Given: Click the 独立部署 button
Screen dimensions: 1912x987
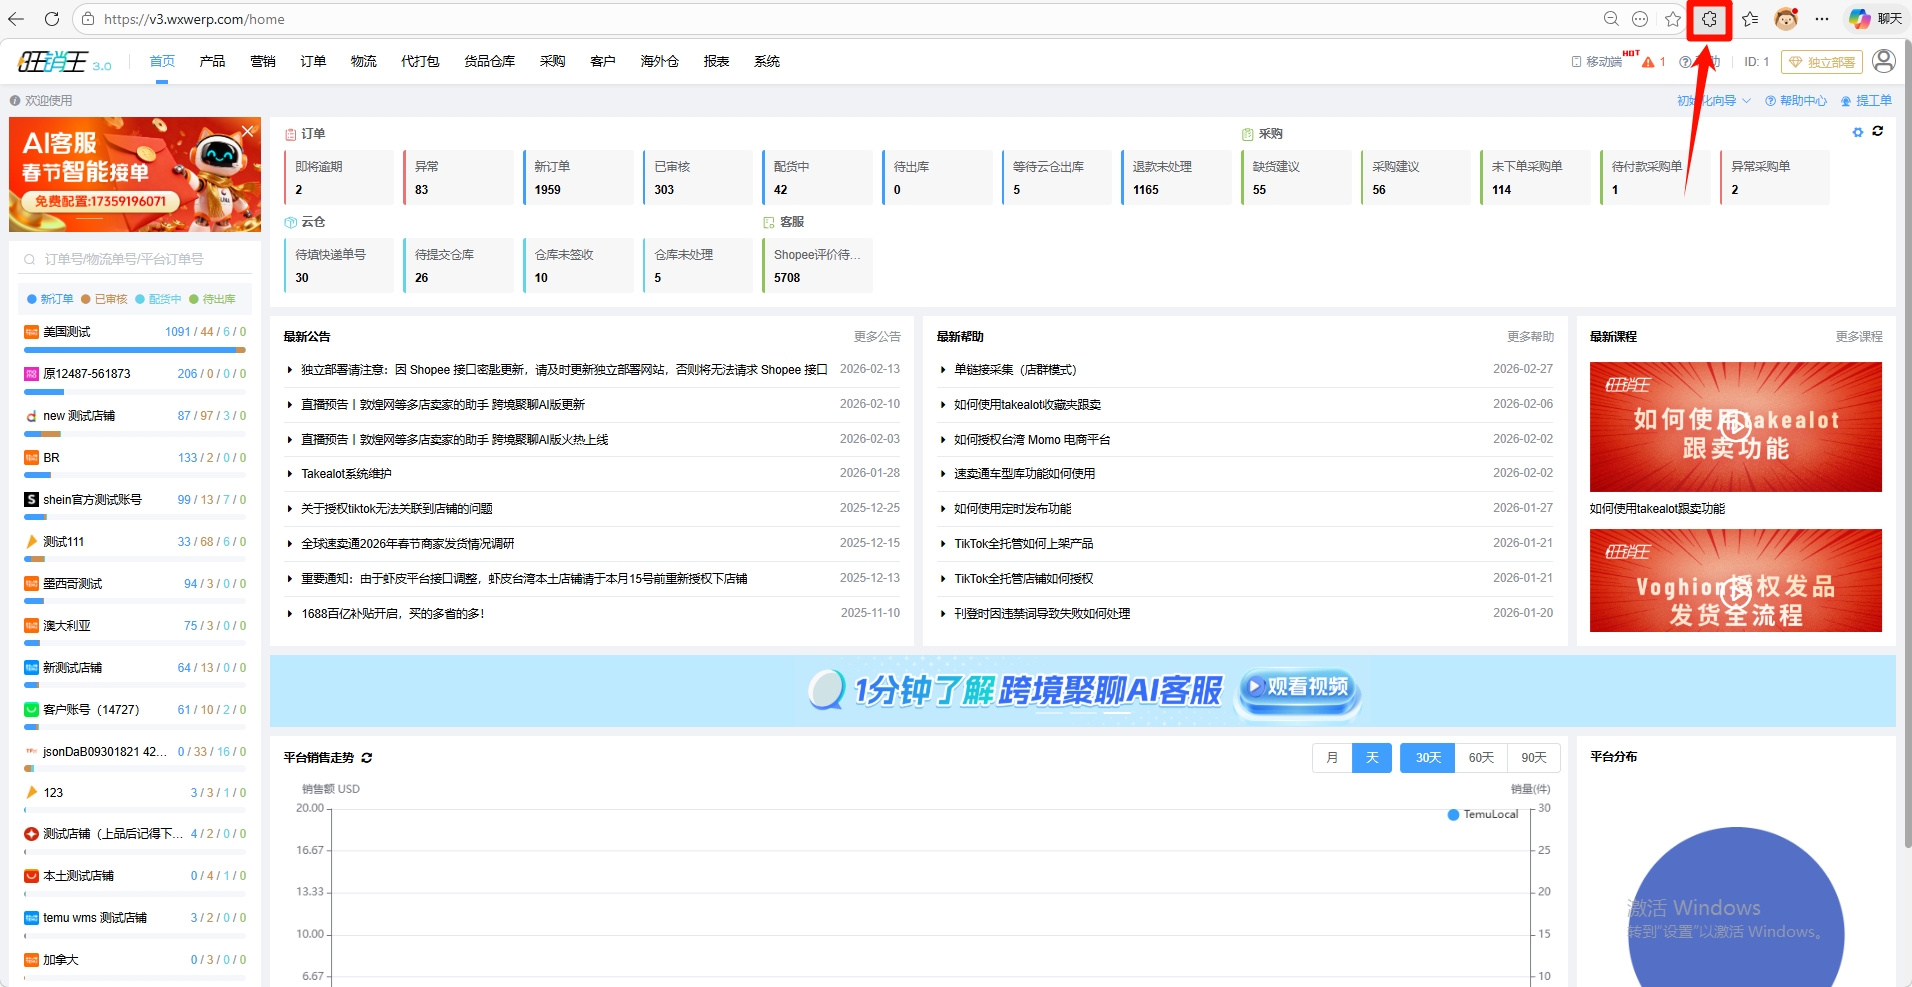Looking at the screenshot, I should [x=1821, y=62].
